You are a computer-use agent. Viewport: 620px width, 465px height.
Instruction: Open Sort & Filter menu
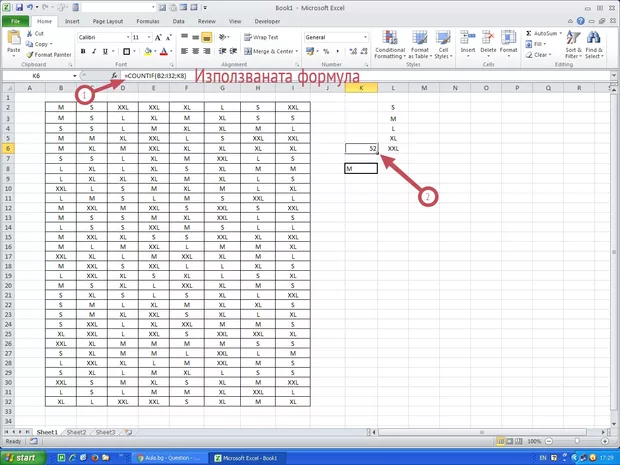click(x=573, y=45)
